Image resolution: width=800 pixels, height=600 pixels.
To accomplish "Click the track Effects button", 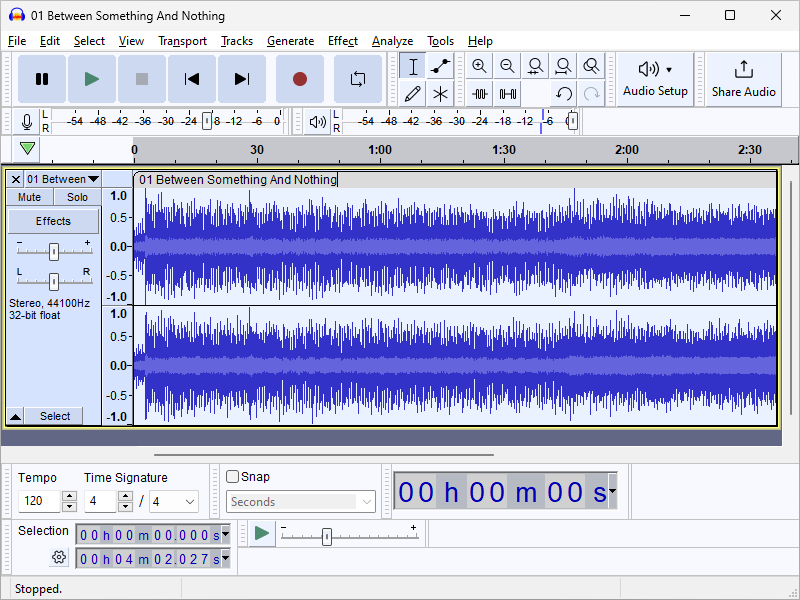I will click(54, 221).
